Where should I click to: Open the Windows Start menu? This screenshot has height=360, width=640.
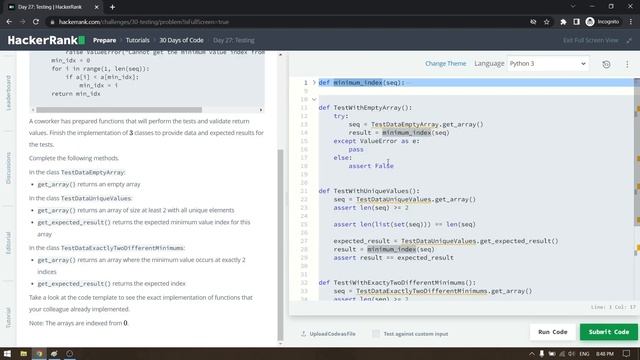pyautogui.click(x=7, y=353)
